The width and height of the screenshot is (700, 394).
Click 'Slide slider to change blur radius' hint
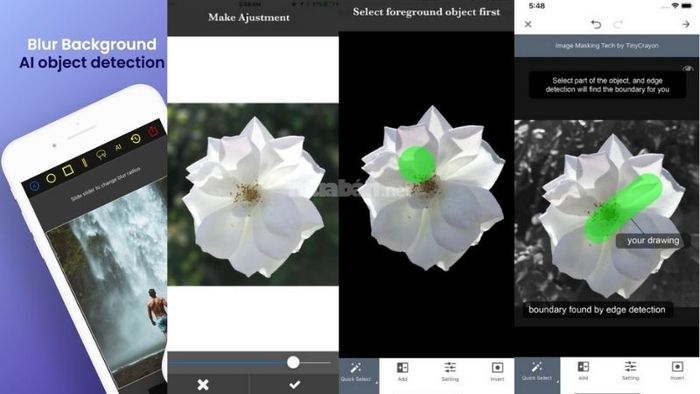pos(106,184)
